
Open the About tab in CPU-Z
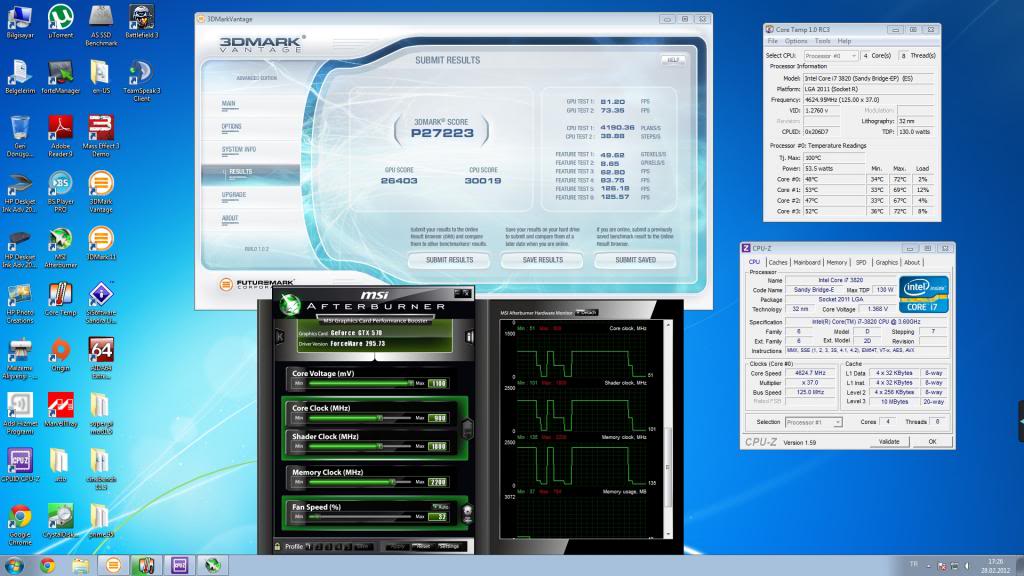[912, 263]
